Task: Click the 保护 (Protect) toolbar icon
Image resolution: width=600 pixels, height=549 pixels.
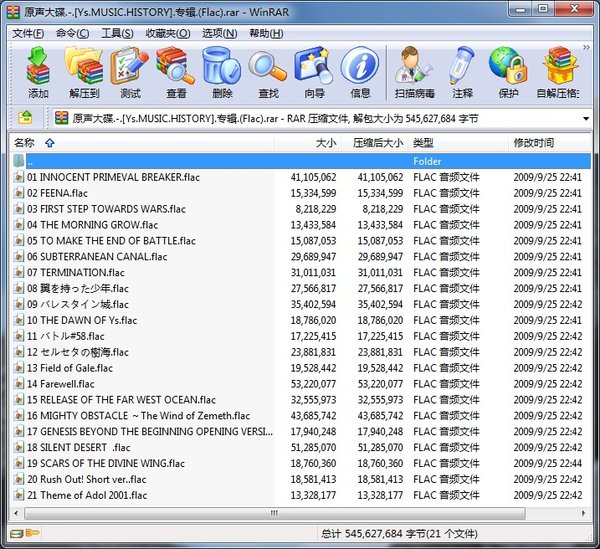Action: 508,66
